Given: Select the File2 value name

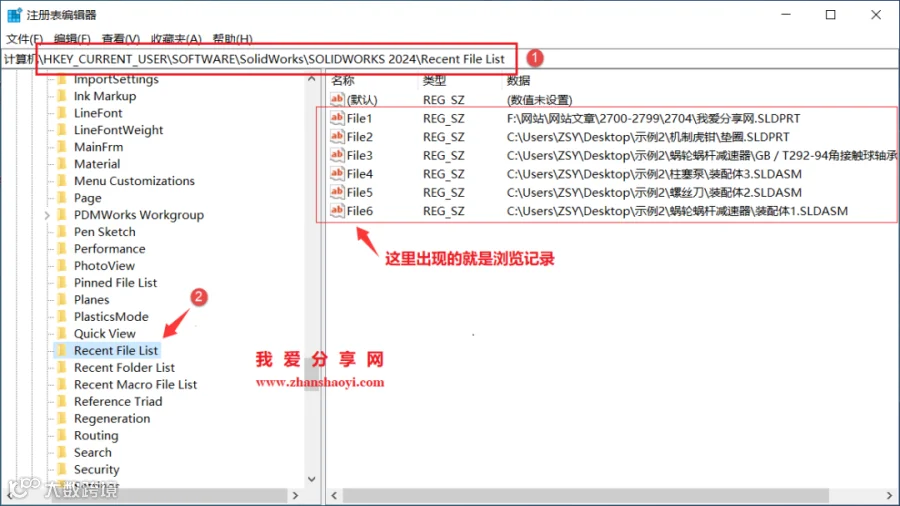Looking at the screenshot, I should click(359, 137).
